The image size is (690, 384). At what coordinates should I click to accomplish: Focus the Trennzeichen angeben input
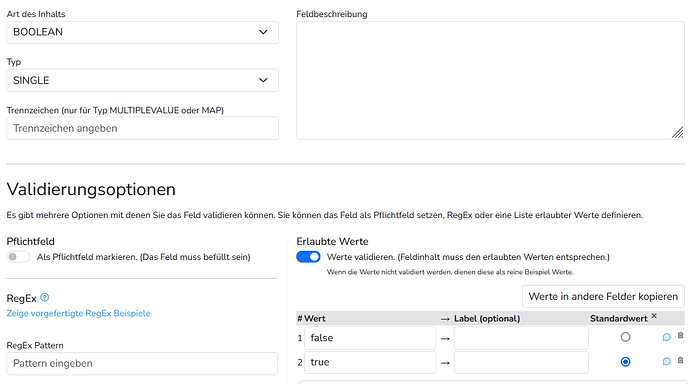142,128
